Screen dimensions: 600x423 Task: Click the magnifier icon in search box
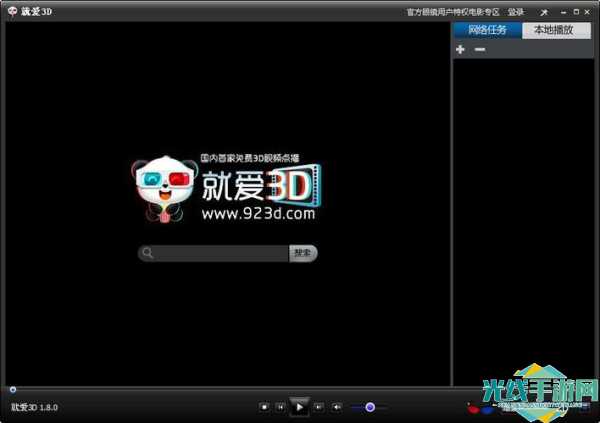click(x=147, y=253)
